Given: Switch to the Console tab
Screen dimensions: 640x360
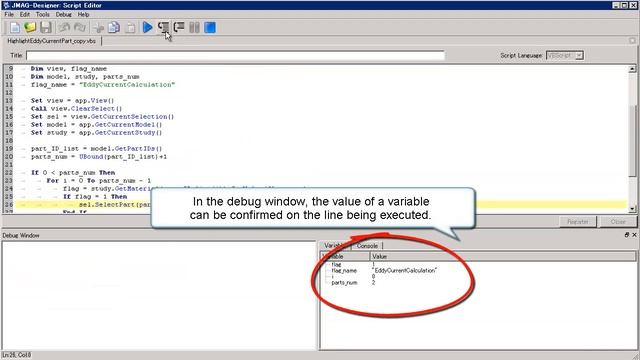Looking at the screenshot, I should click(367, 246).
